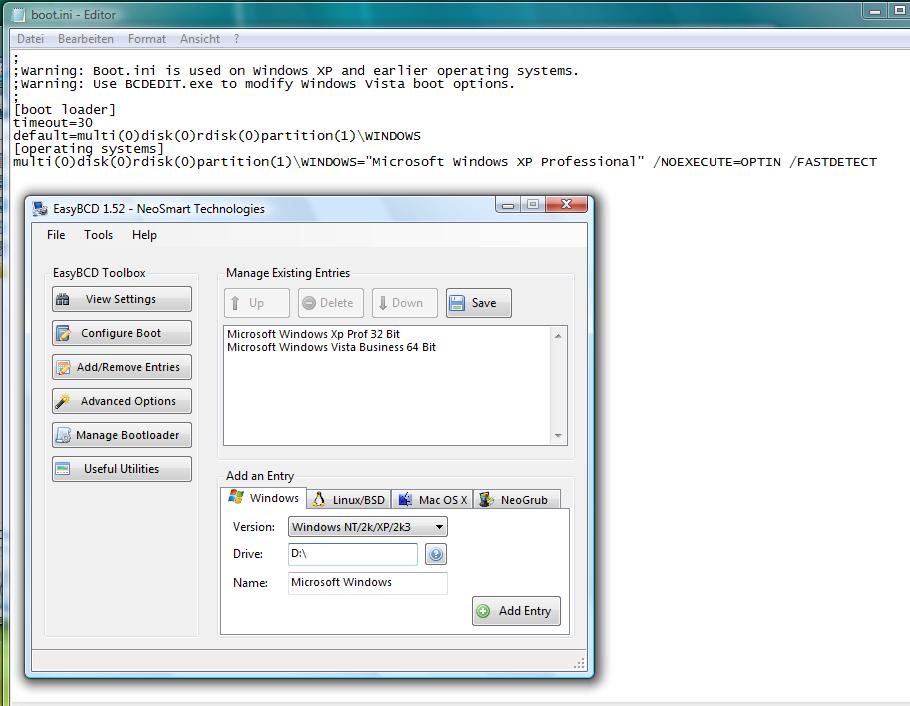
Task: Click the edit icon on Add/Remove Entries
Action: pos(63,367)
